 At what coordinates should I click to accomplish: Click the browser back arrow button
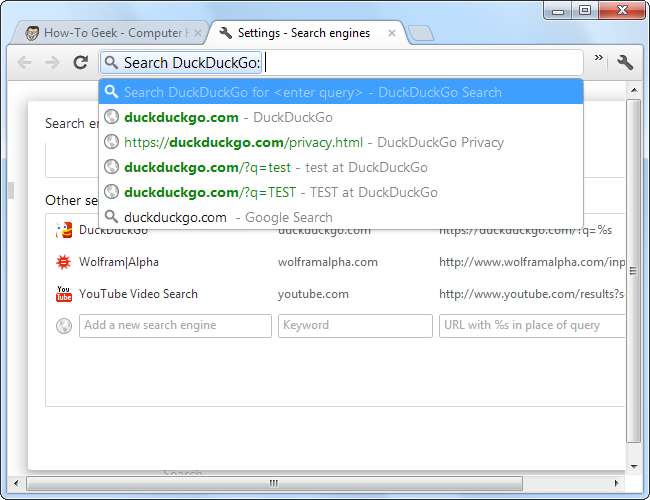click(24, 63)
